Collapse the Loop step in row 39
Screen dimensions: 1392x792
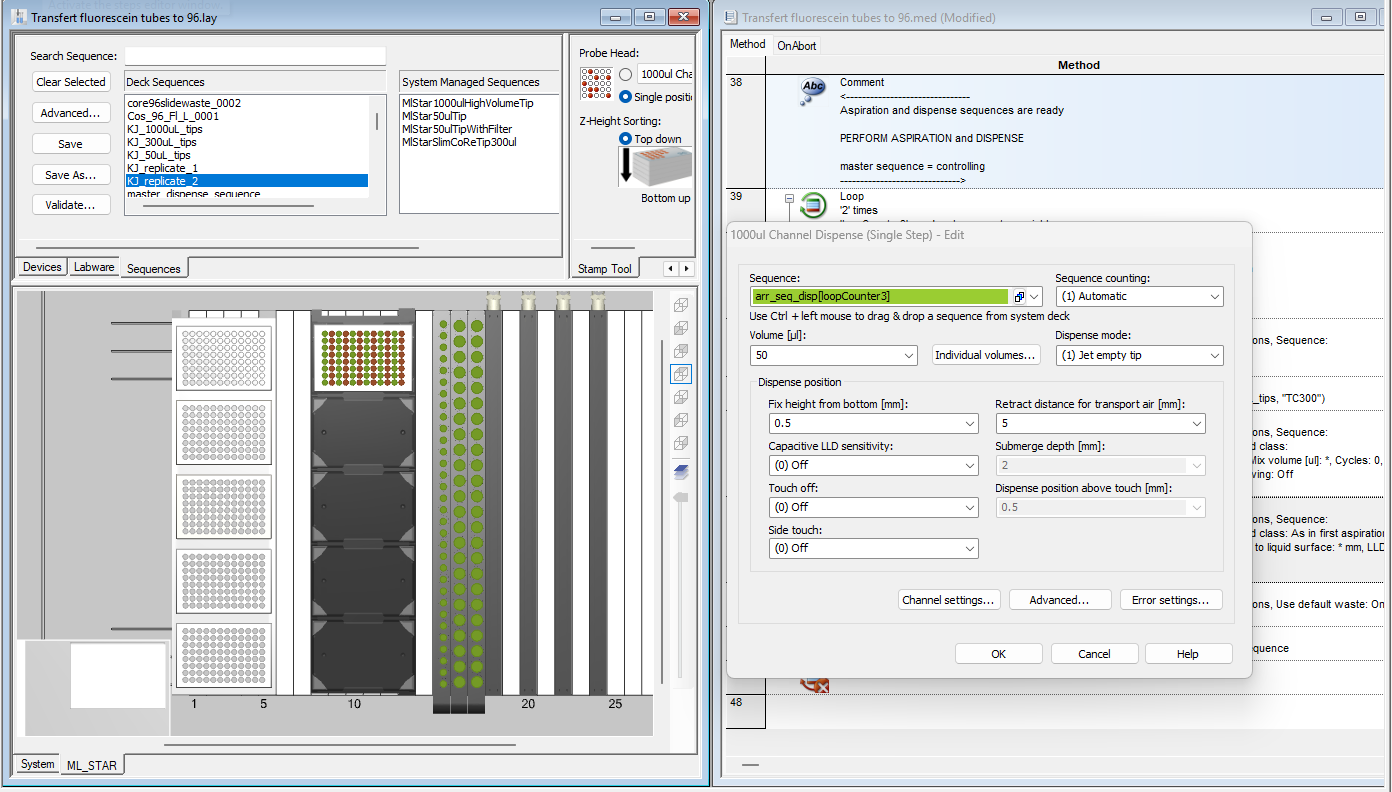[789, 199]
